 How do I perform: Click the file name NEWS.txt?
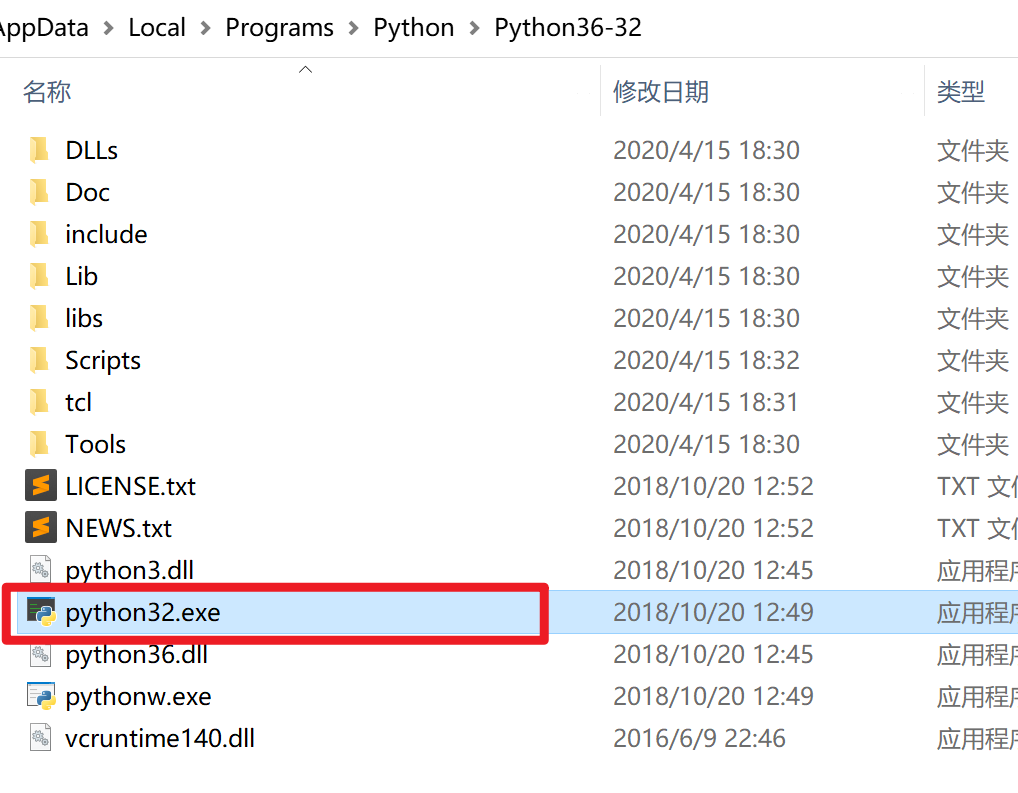point(119,529)
